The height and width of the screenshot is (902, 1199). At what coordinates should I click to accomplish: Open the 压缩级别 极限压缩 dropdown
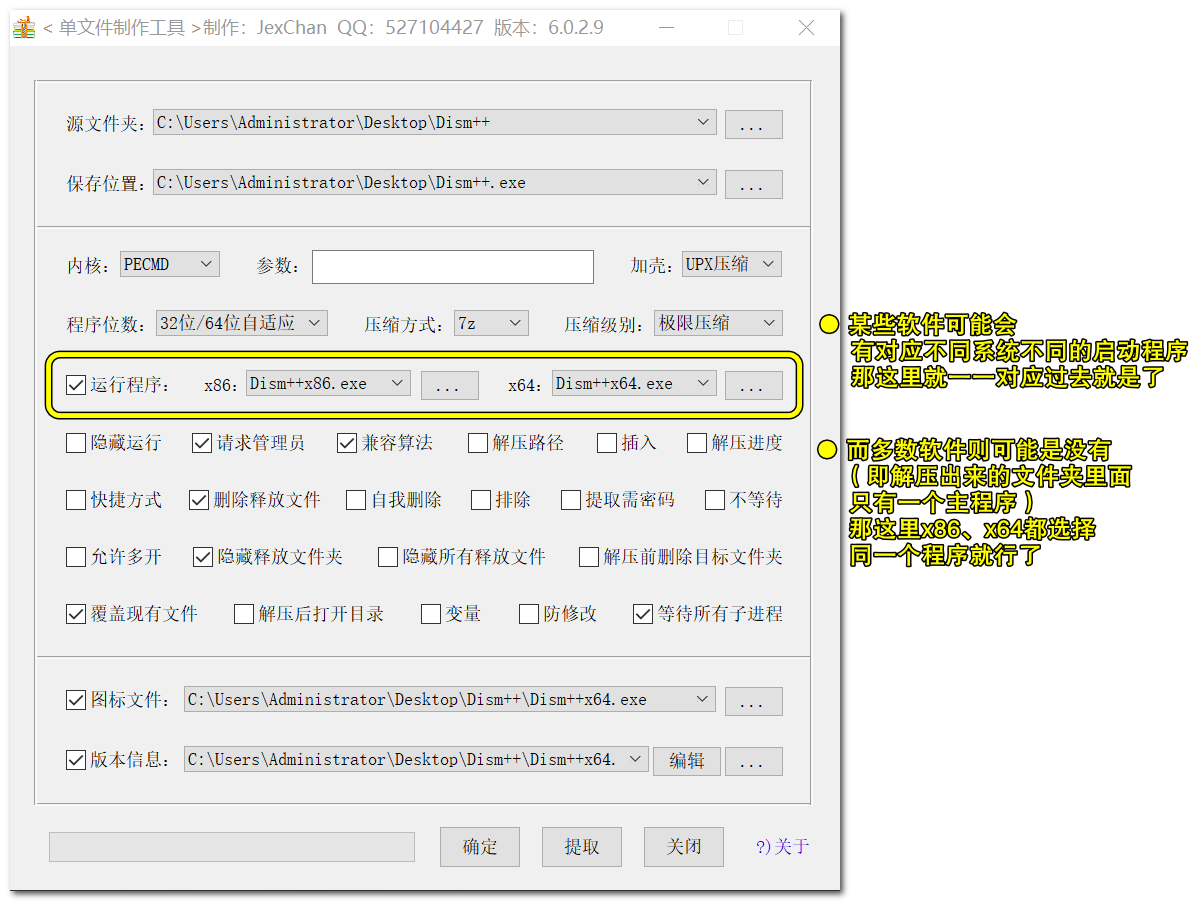[718, 323]
